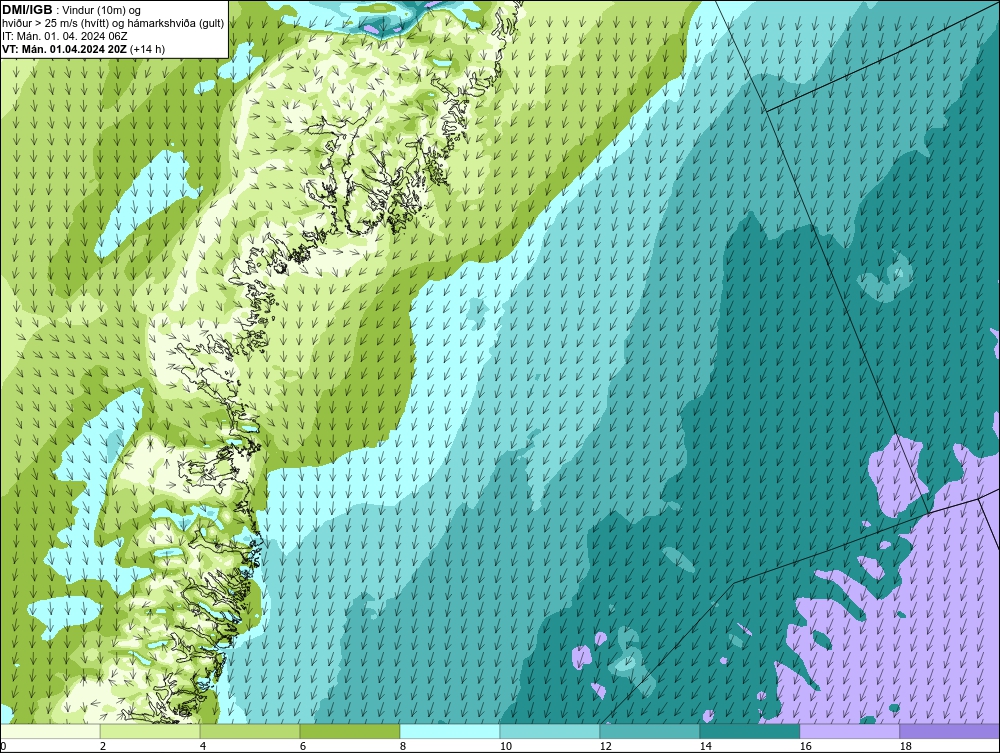1000x753 pixels.
Task: Select the 14–16 m/s dark teal swatch
Action: point(750,731)
